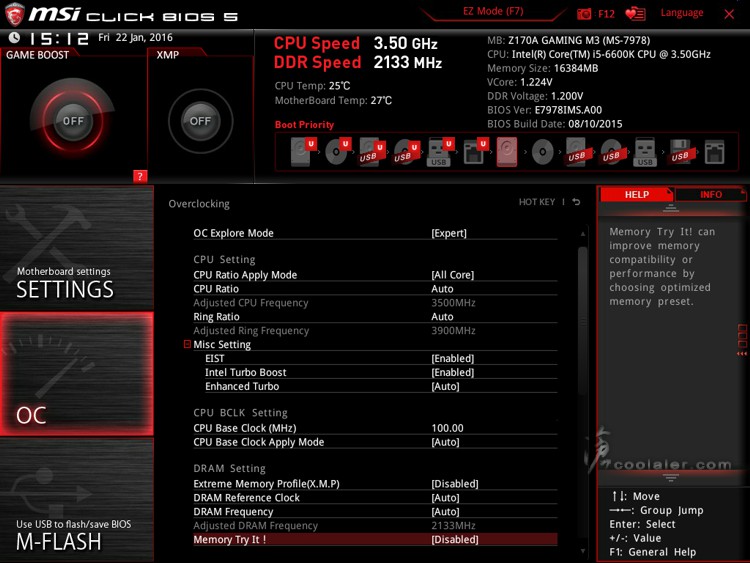Open DRAM Frequency [Auto] options
This screenshot has width=750, height=563.
[x=375, y=511]
